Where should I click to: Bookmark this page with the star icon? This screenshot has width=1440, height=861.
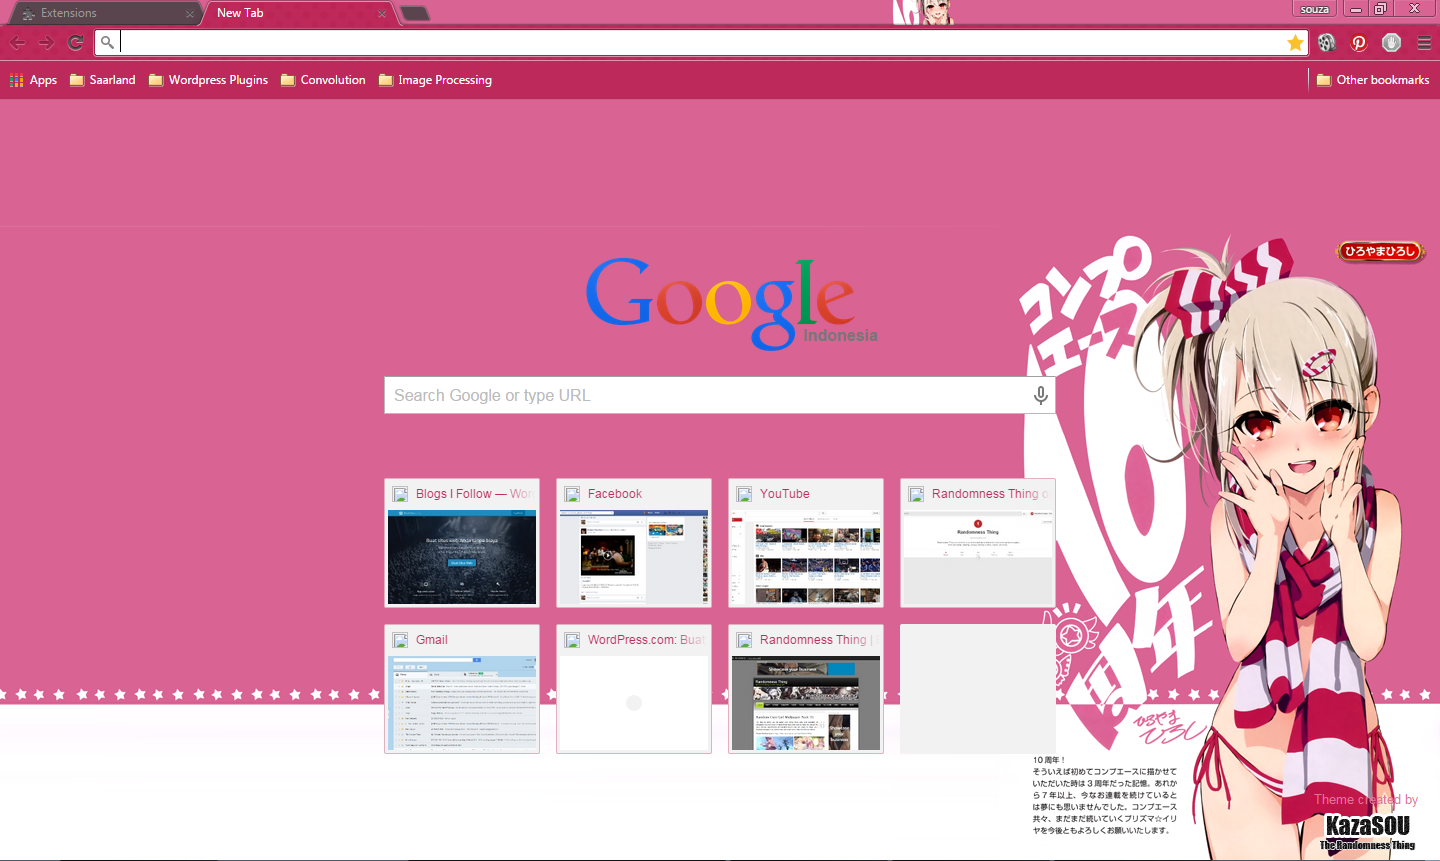(1295, 42)
